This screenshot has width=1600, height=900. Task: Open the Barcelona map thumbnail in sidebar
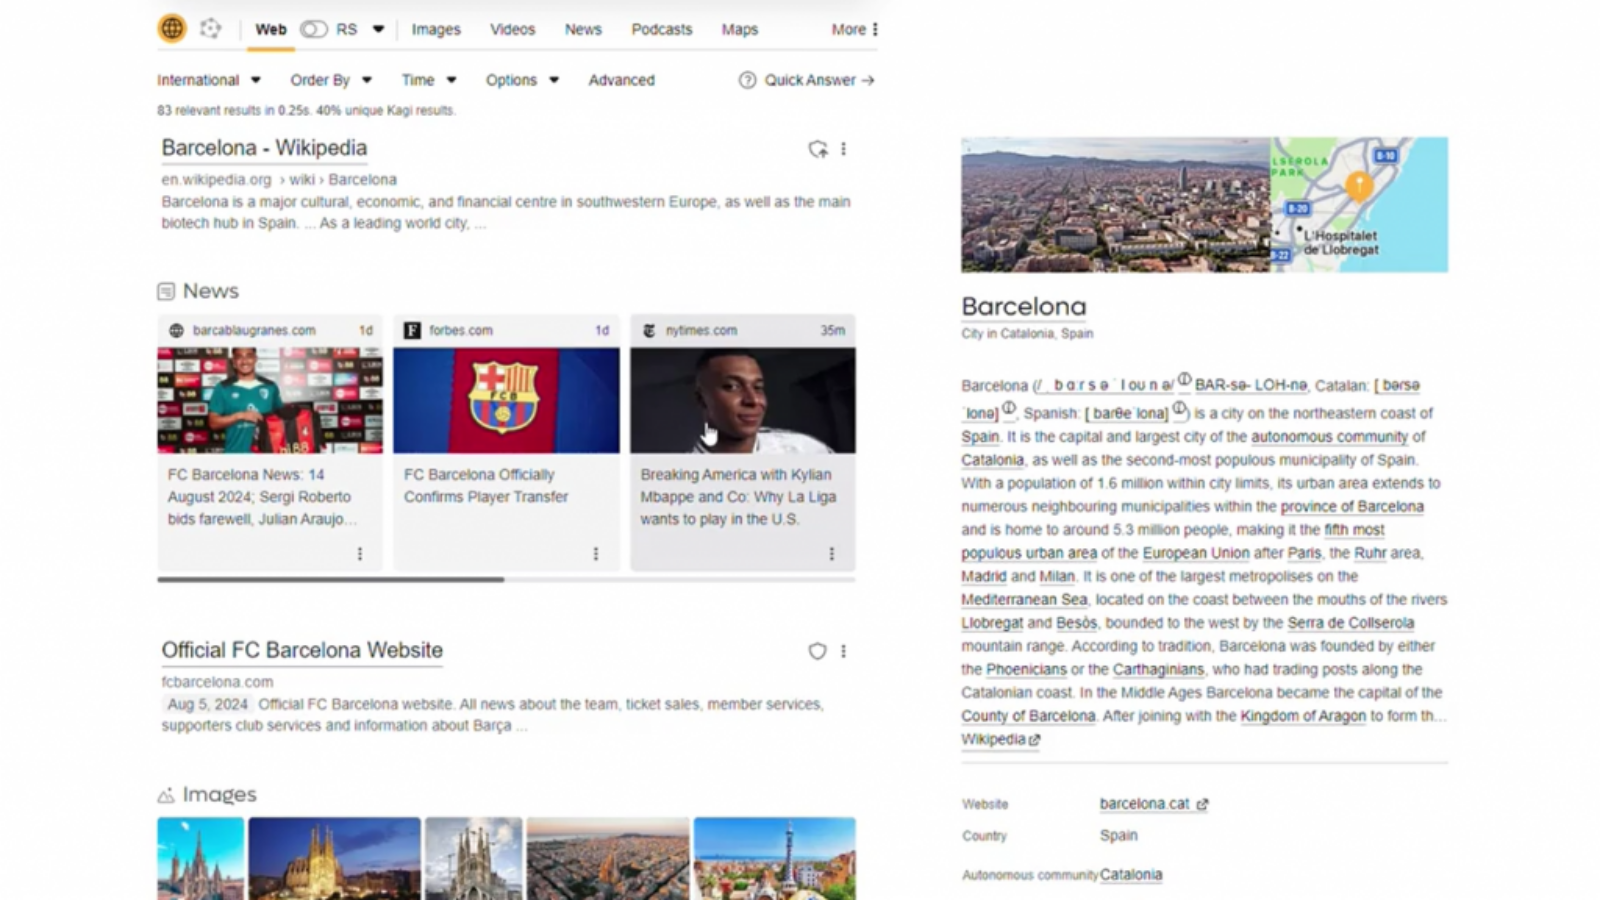pyautogui.click(x=1359, y=205)
